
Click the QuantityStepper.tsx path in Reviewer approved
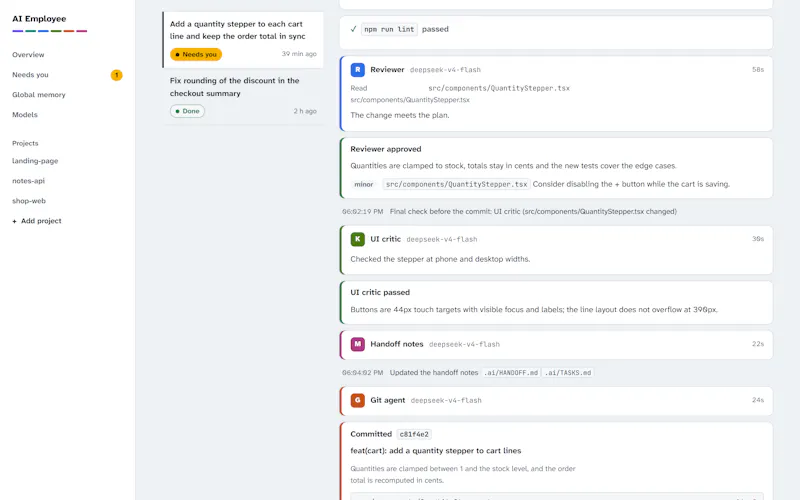coord(457,184)
